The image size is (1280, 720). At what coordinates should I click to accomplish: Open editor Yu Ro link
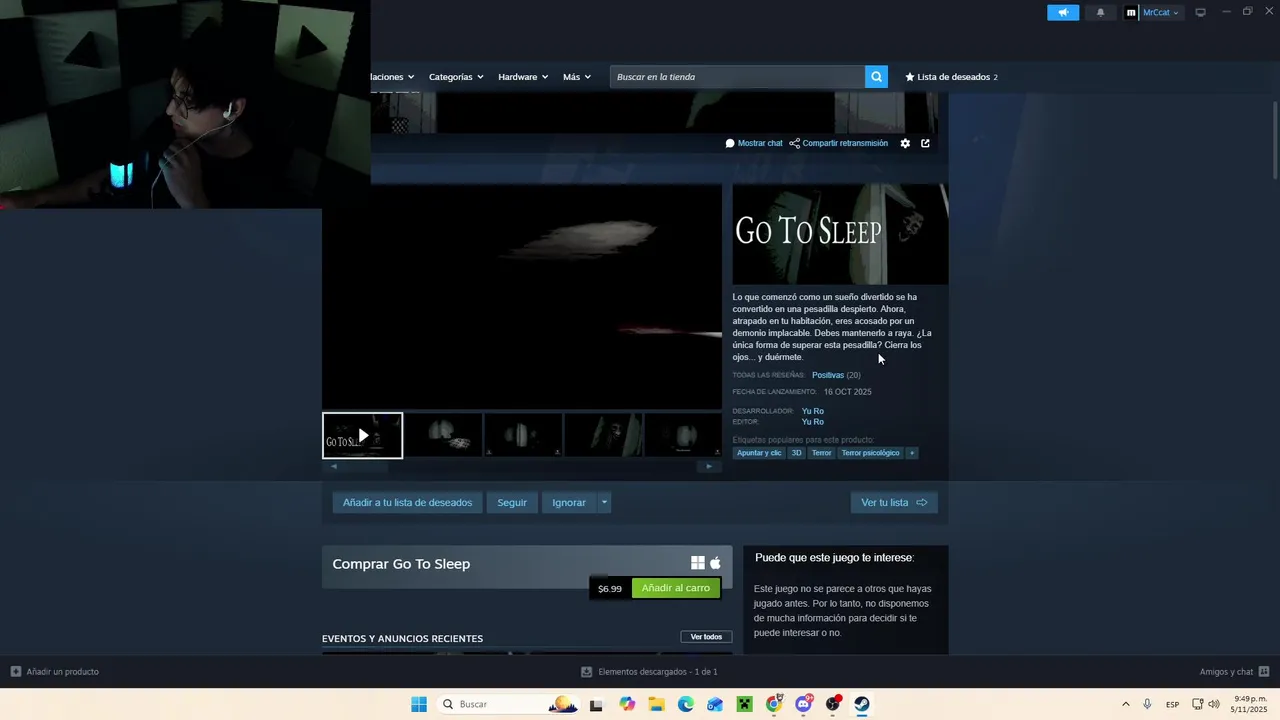tap(812, 422)
